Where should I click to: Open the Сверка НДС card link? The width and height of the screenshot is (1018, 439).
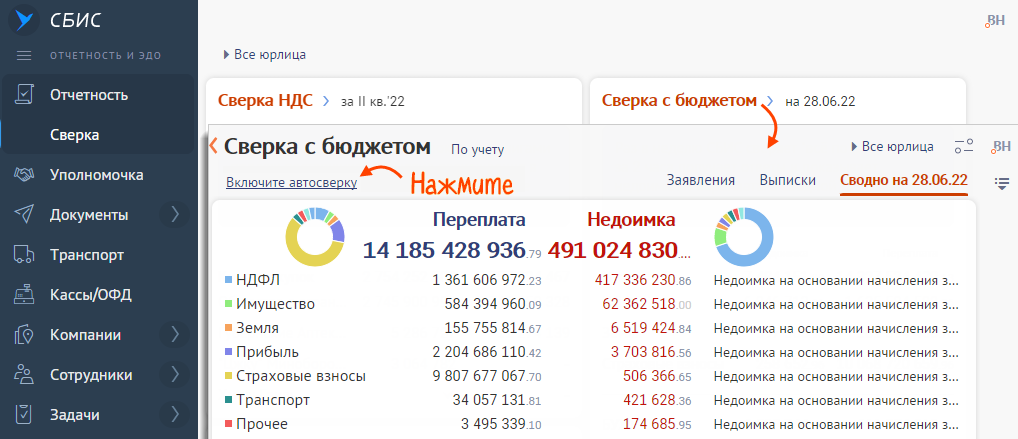tap(265, 101)
